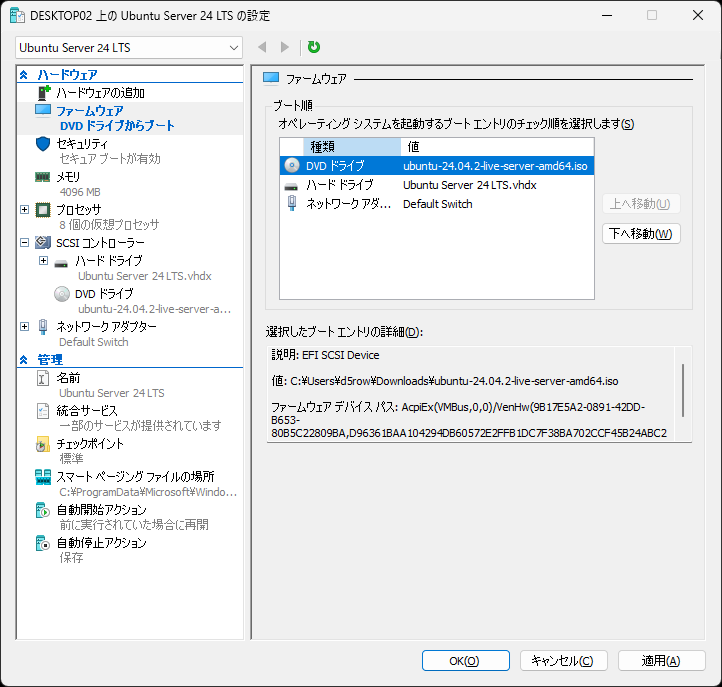Click the 統合サービス icon

tap(42, 411)
